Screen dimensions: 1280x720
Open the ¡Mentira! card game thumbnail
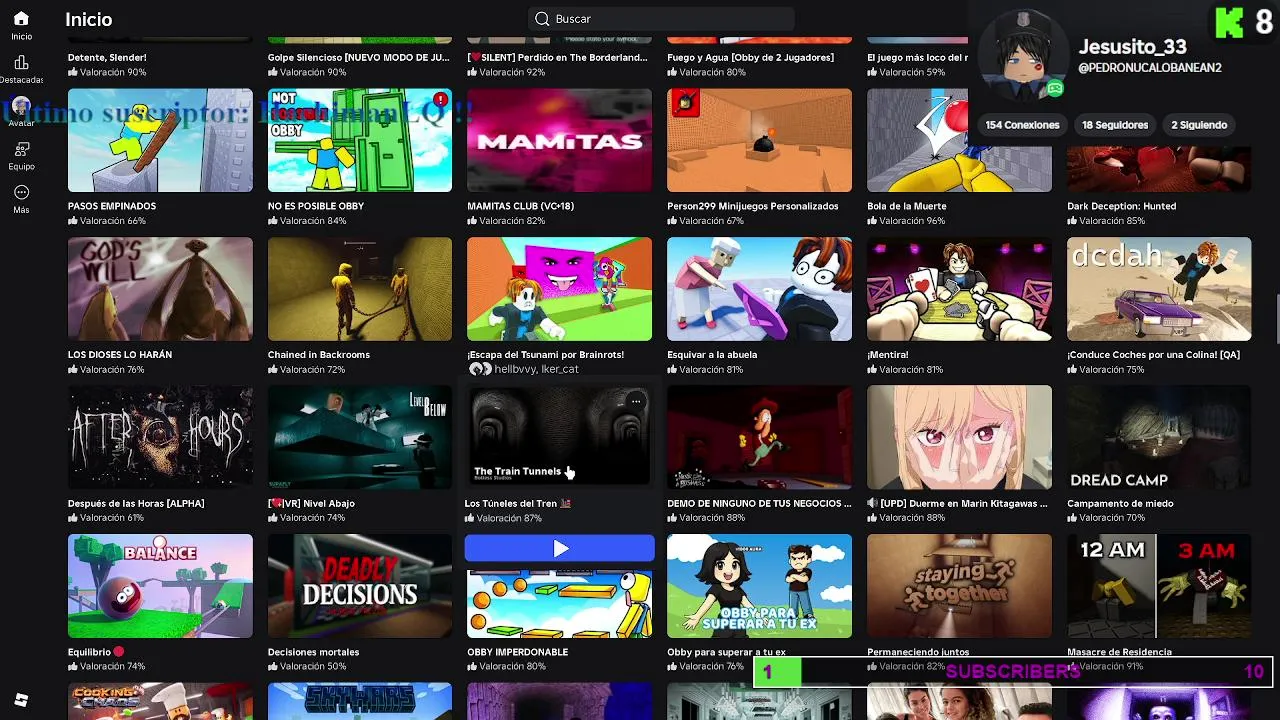pyautogui.click(x=959, y=289)
